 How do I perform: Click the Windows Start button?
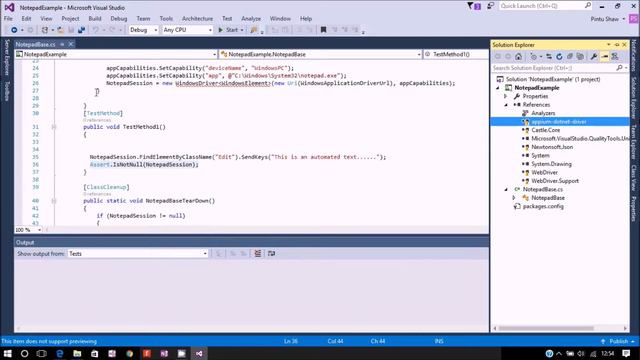point(7,353)
